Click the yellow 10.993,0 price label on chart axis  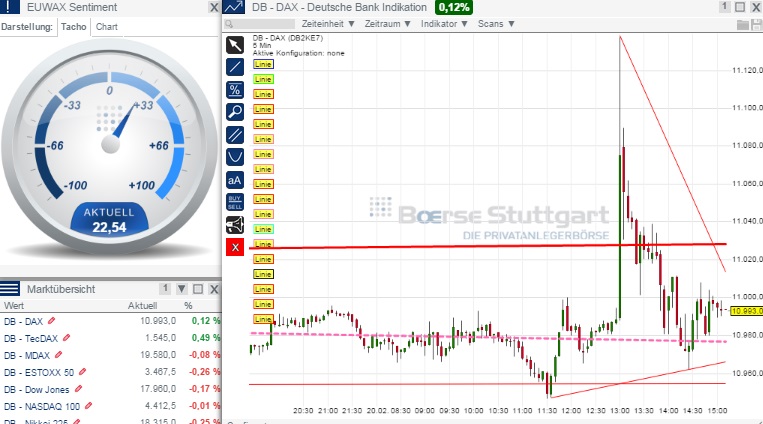[746, 311]
